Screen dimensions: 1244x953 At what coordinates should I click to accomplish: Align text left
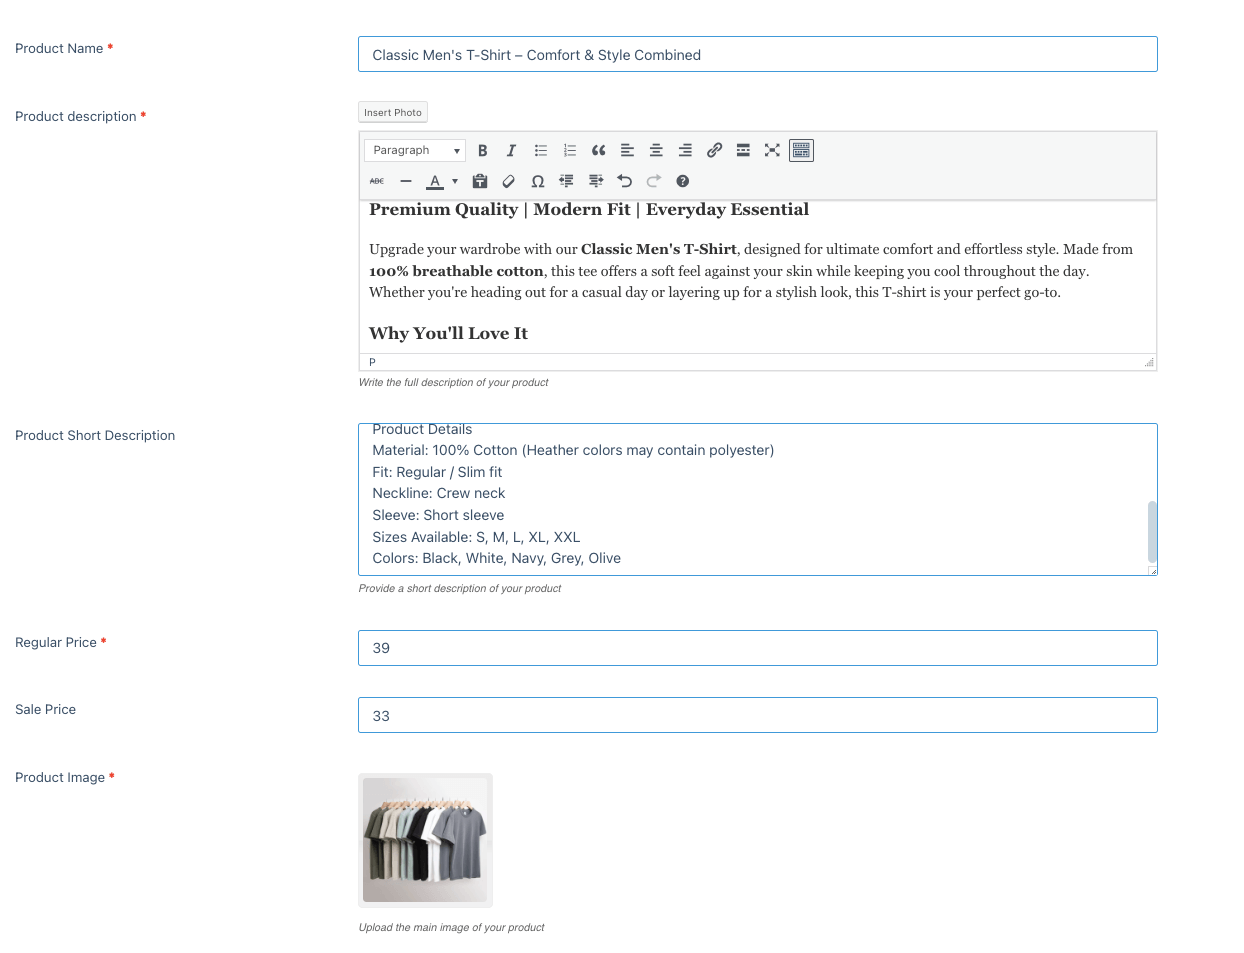click(627, 150)
